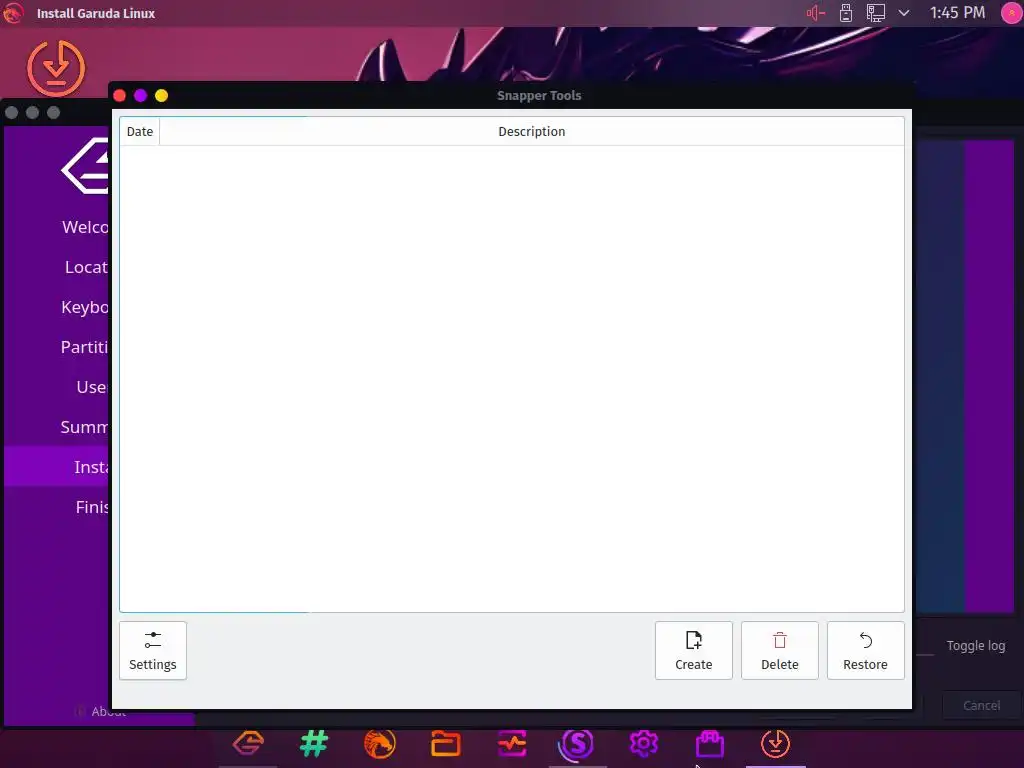Restore the selected snapshot
This screenshot has width=1024, height=768.
[x=865, y=650]
